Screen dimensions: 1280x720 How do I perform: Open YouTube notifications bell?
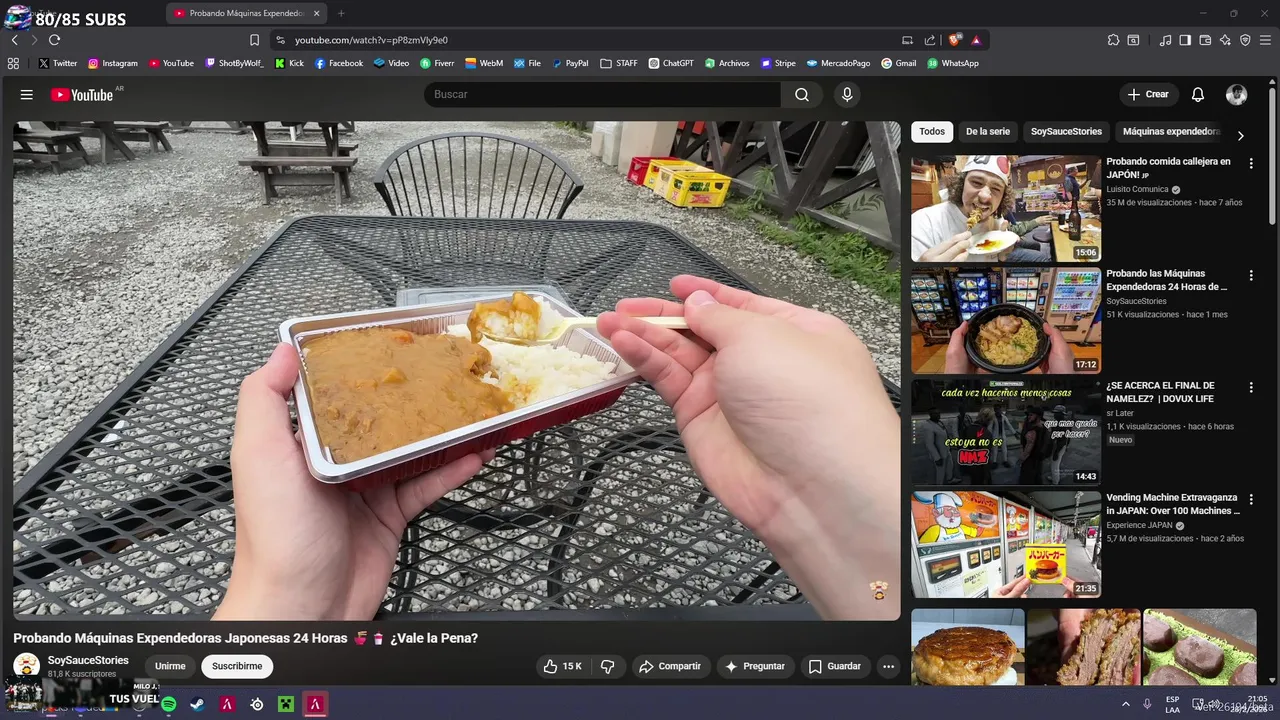[x=1198, y=95]
